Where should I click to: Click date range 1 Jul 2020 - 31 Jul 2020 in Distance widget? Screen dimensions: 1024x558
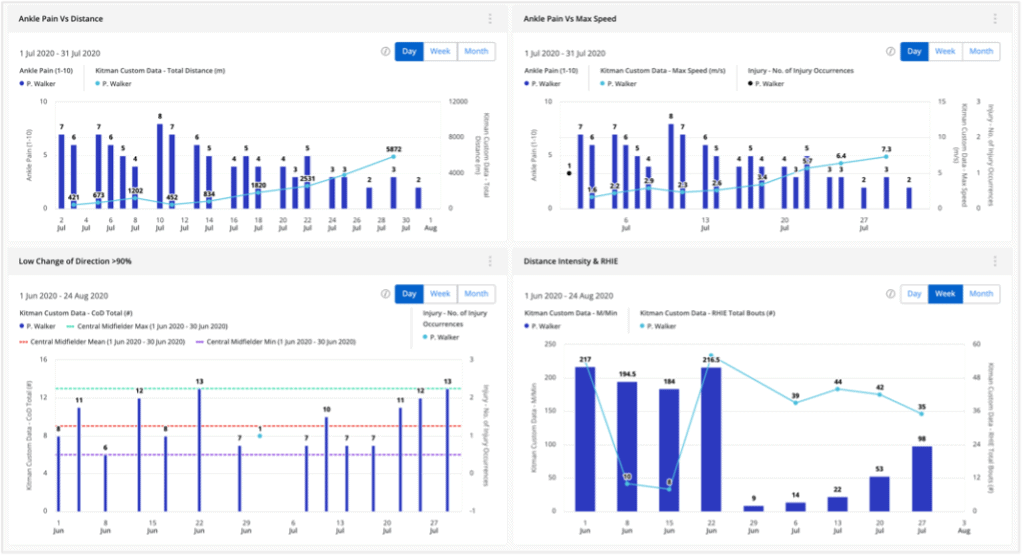pos(59,54)
